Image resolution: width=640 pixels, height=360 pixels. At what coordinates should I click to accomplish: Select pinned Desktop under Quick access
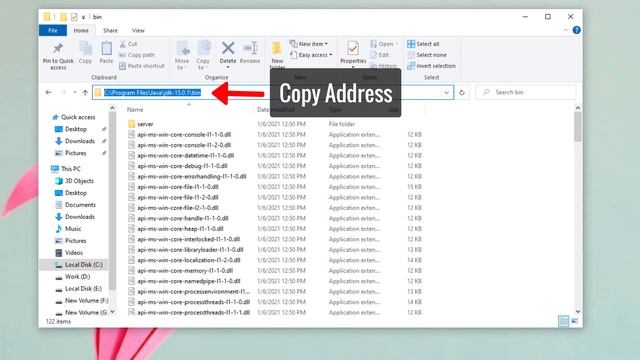click(71, 129)
